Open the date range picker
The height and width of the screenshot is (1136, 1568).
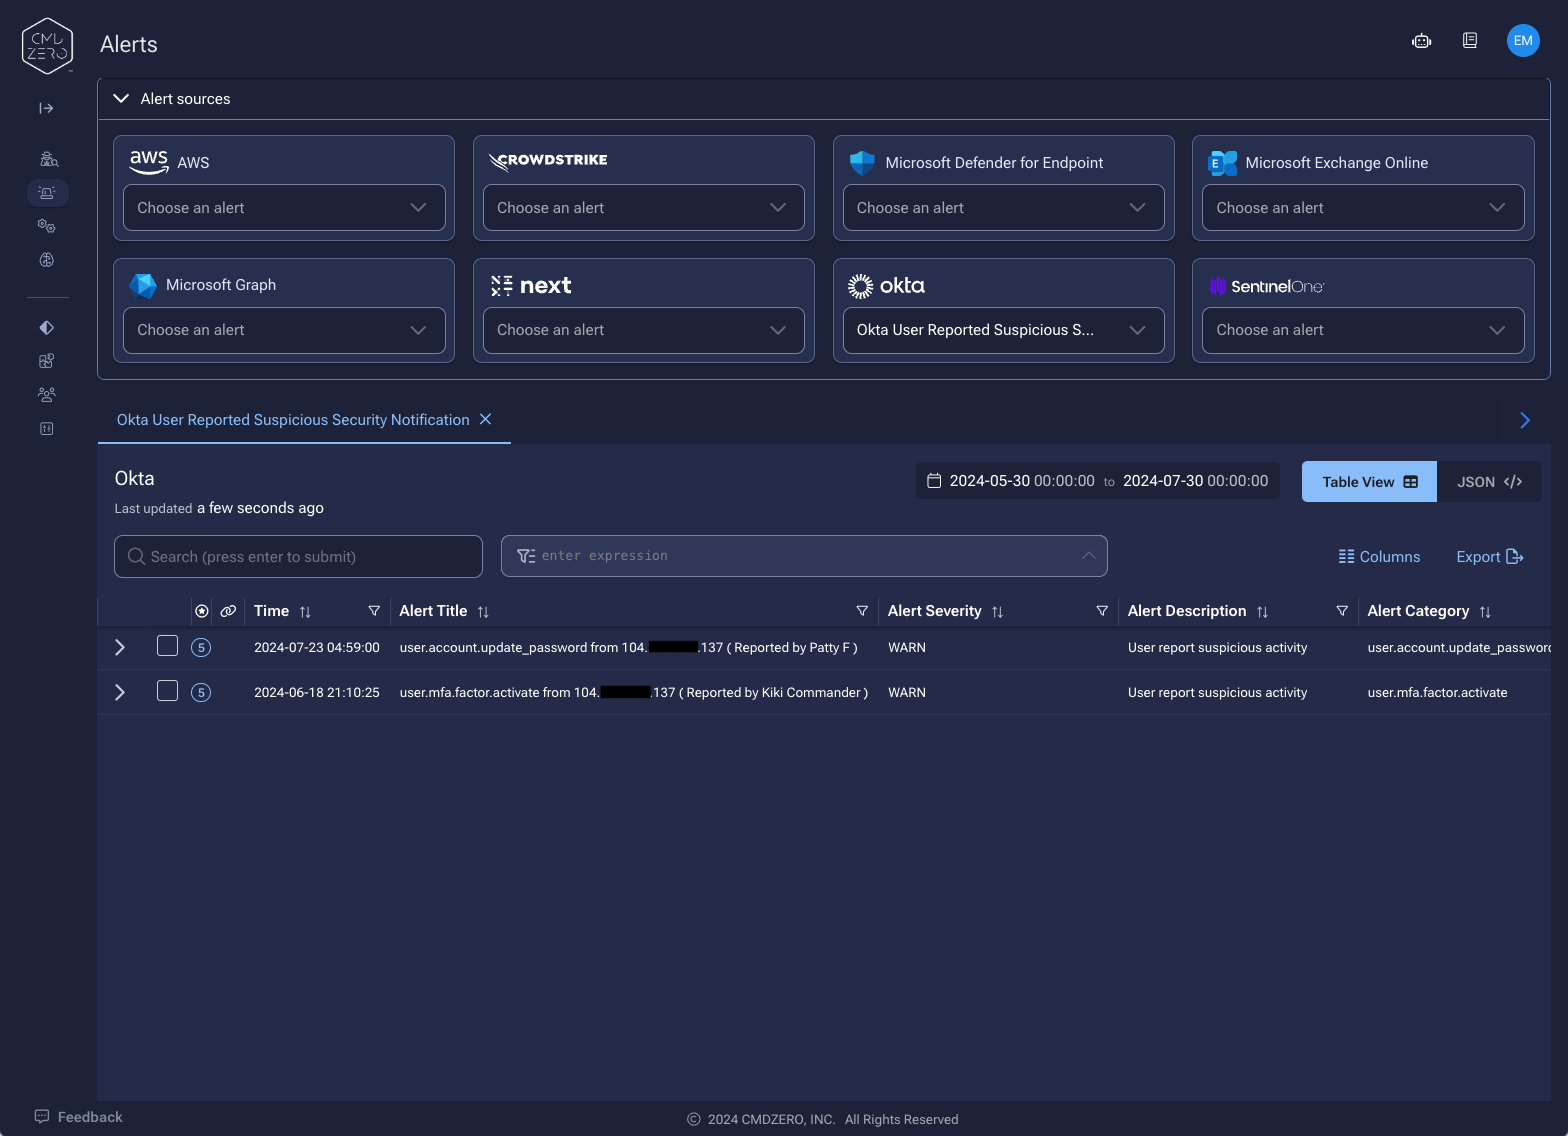(1098, 481)
